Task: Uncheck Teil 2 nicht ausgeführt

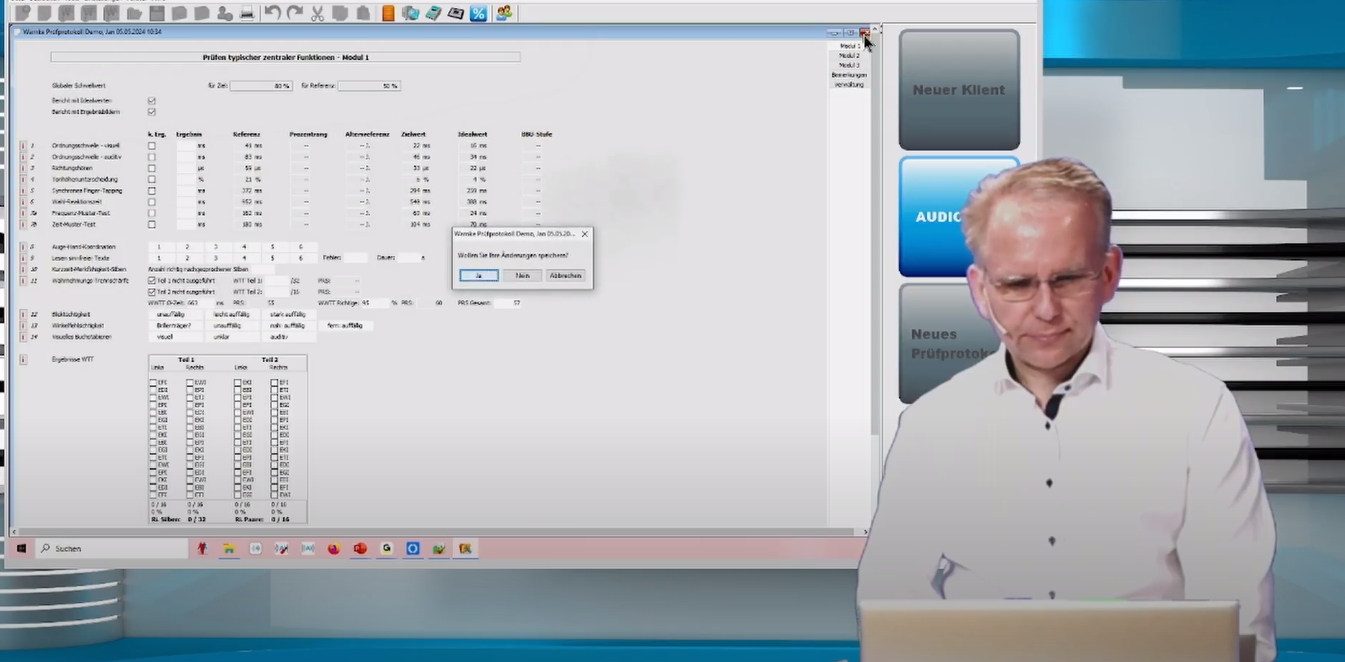Action: tap(152, 292)
